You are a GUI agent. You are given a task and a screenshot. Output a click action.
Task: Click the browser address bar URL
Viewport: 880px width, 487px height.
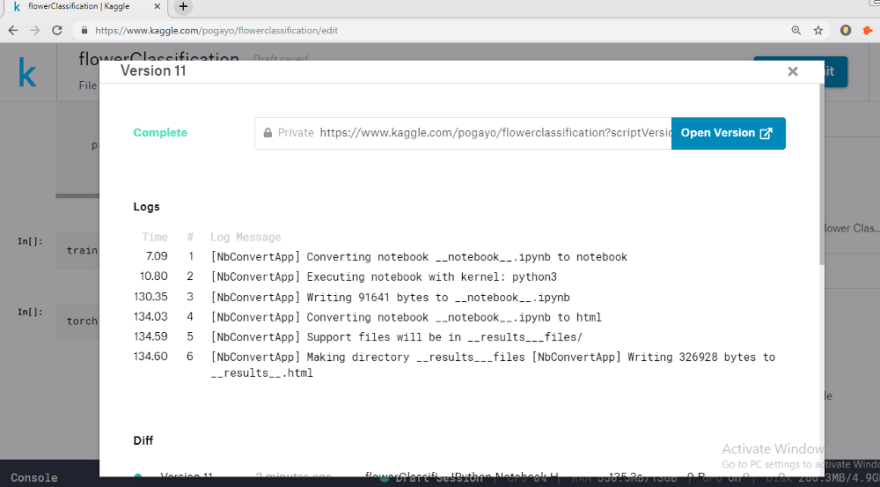tap(216, 30)
